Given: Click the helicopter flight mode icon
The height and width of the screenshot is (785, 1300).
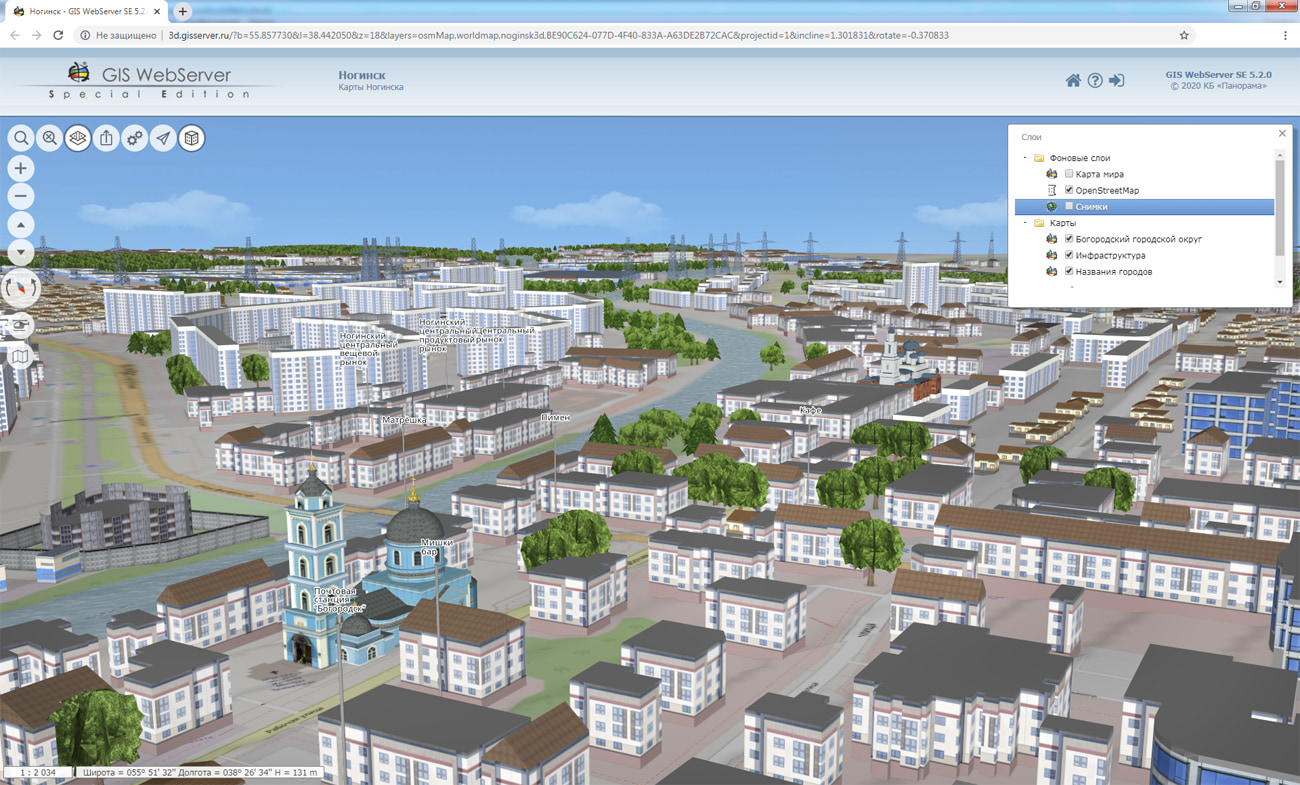Looking at the screenshot, I should (x=21, y=324).
